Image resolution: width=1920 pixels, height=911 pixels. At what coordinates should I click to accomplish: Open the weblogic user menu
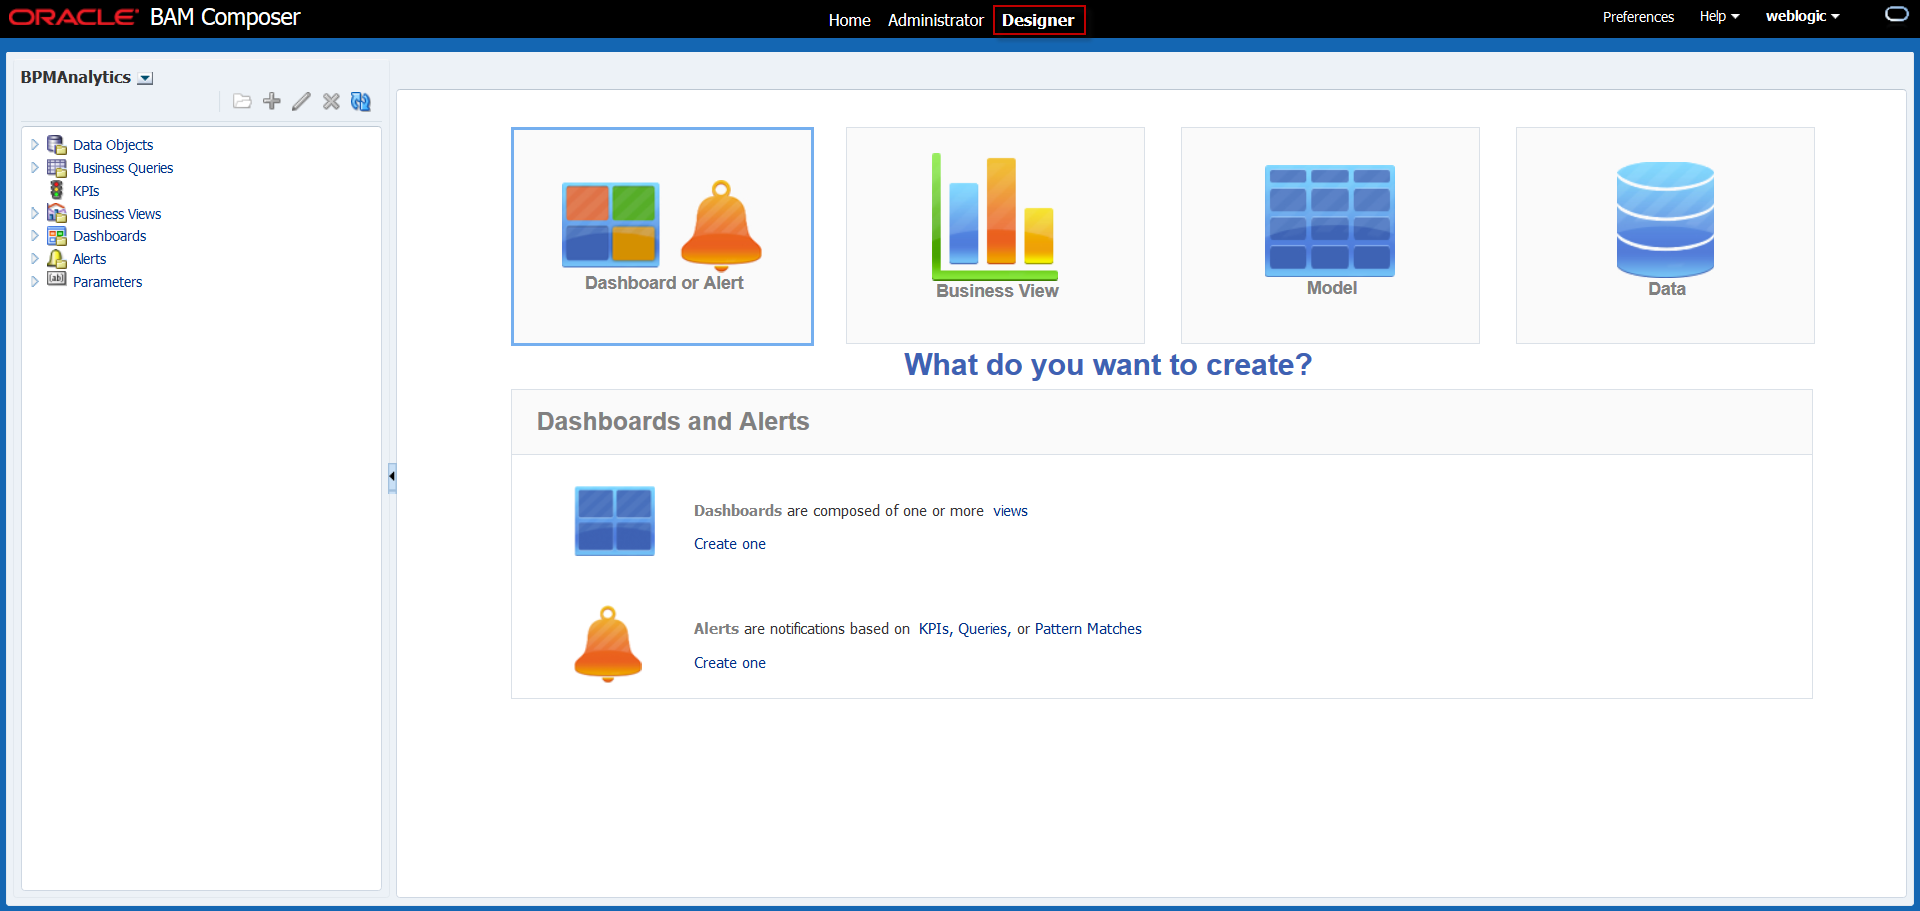[x=1802, y=17]
